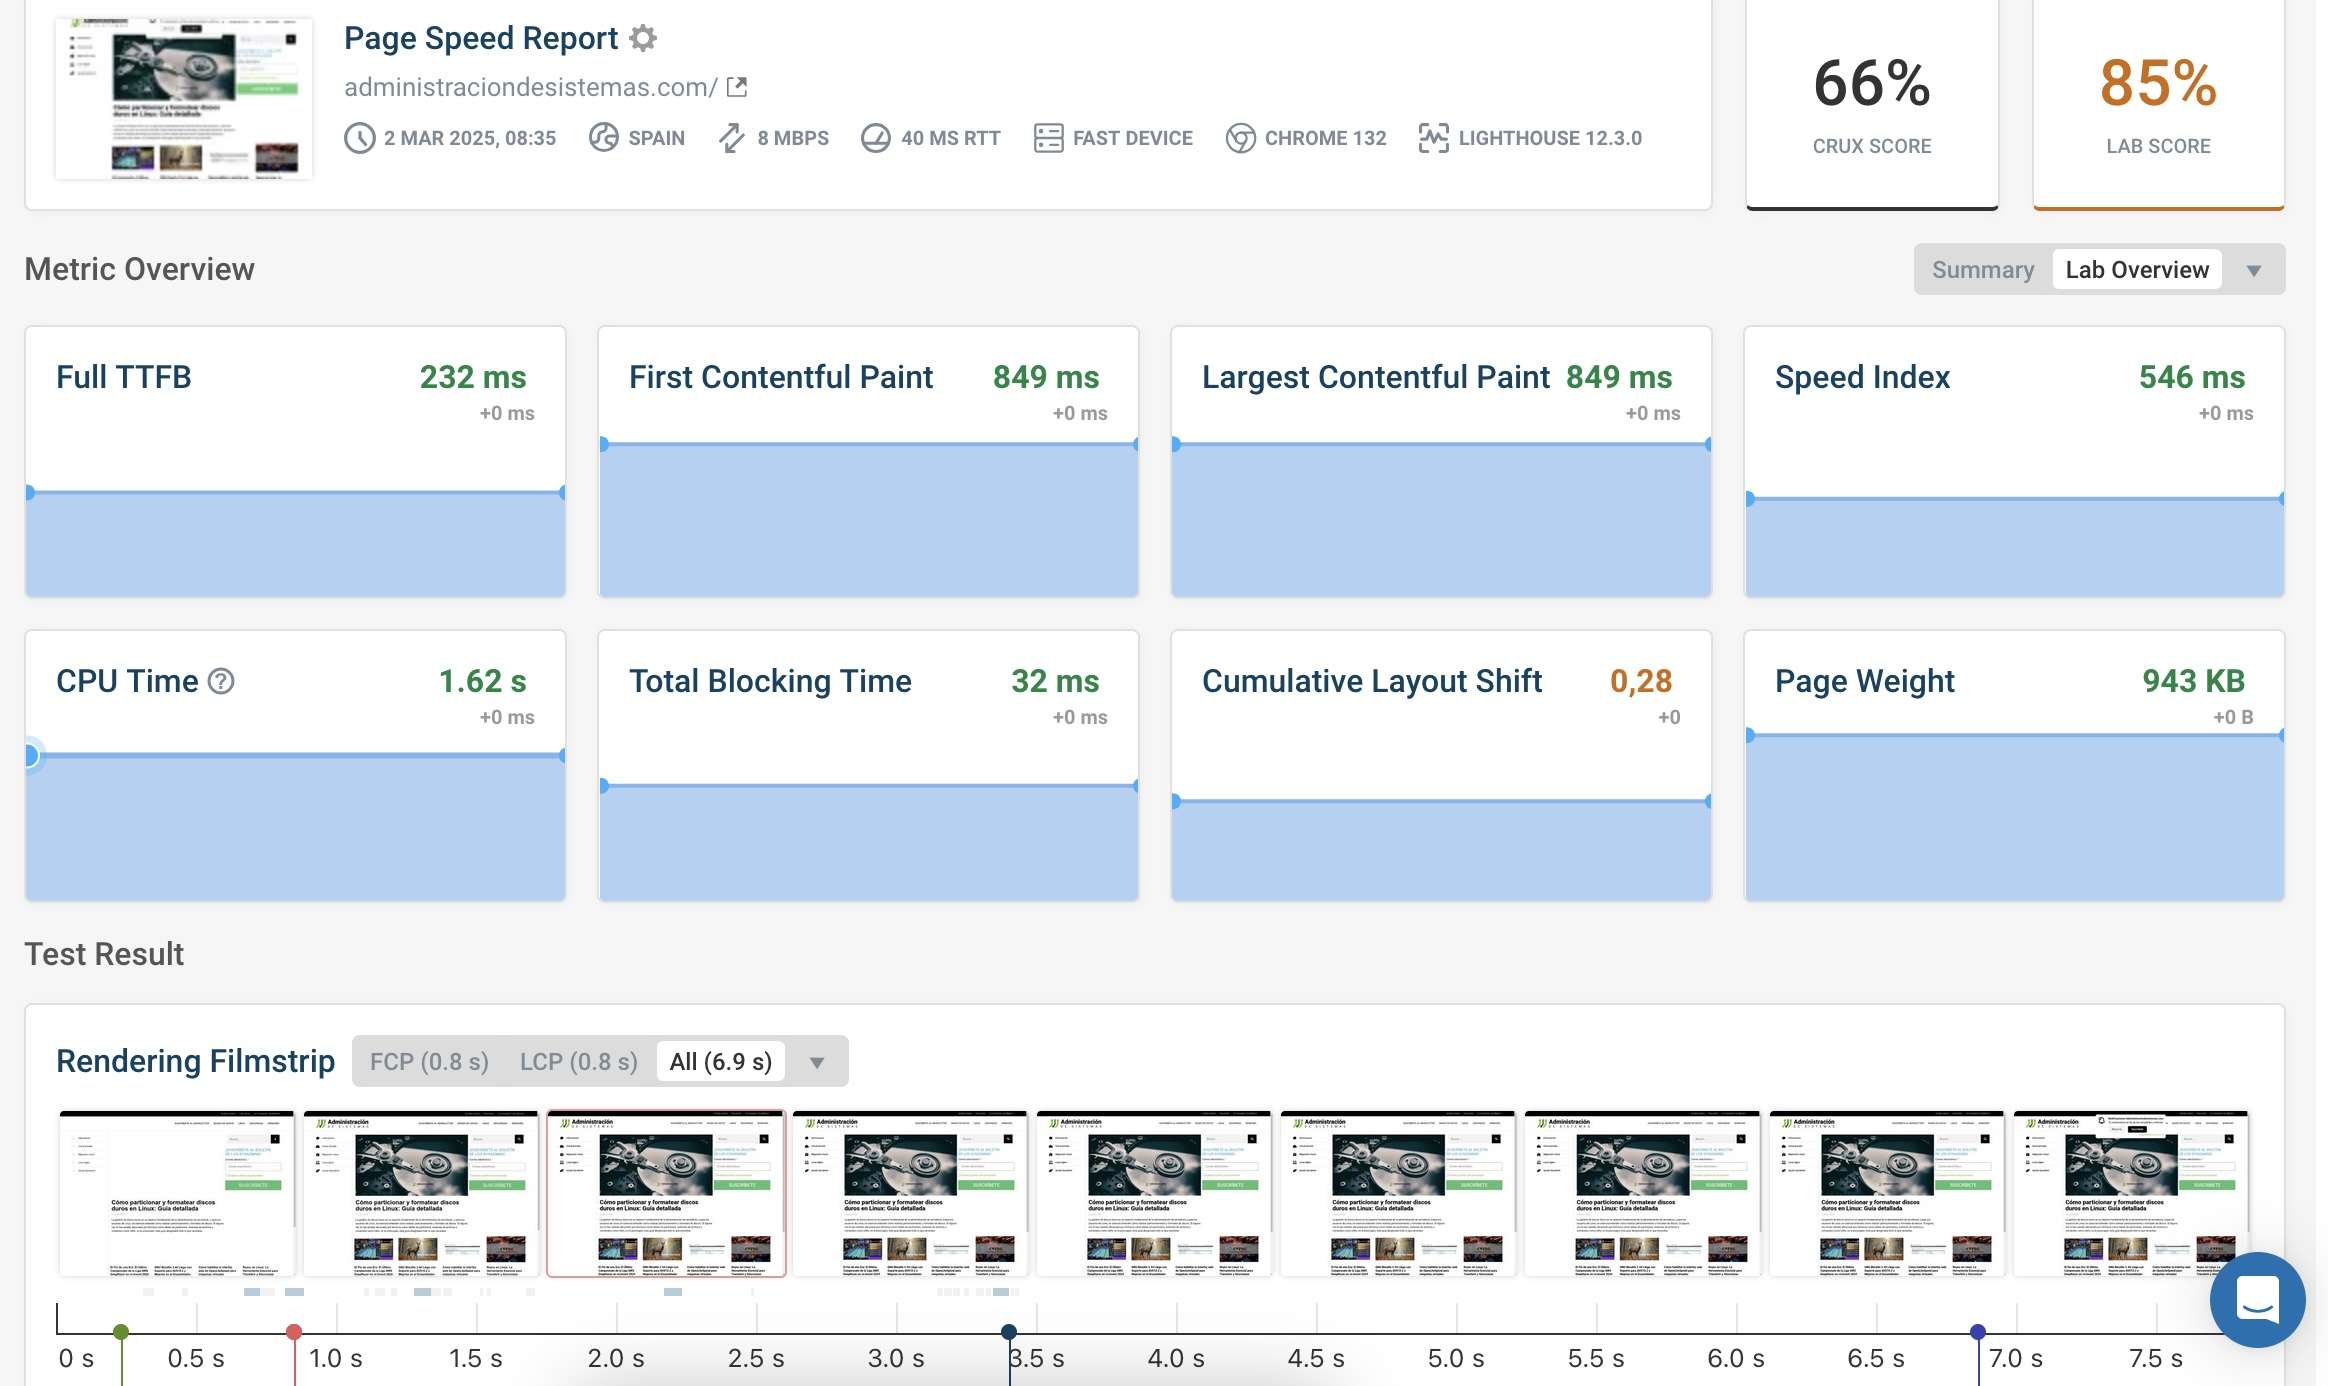
Task: Open the external link icon beside the URL
Action: click(x=737, y=87)
